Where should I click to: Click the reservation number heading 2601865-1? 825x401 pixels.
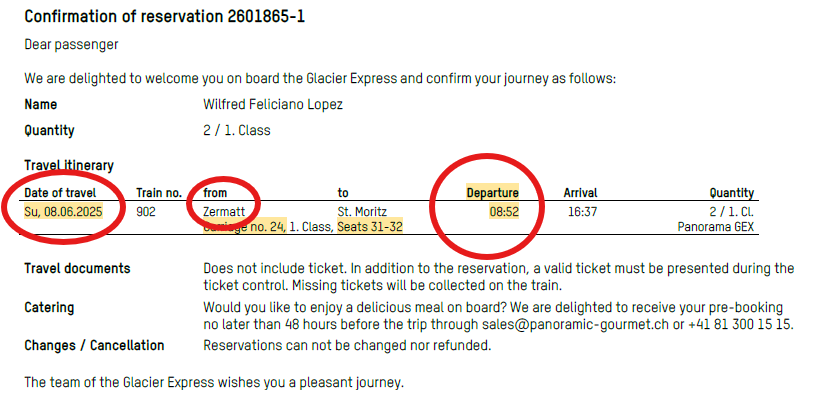click(266, 16)
